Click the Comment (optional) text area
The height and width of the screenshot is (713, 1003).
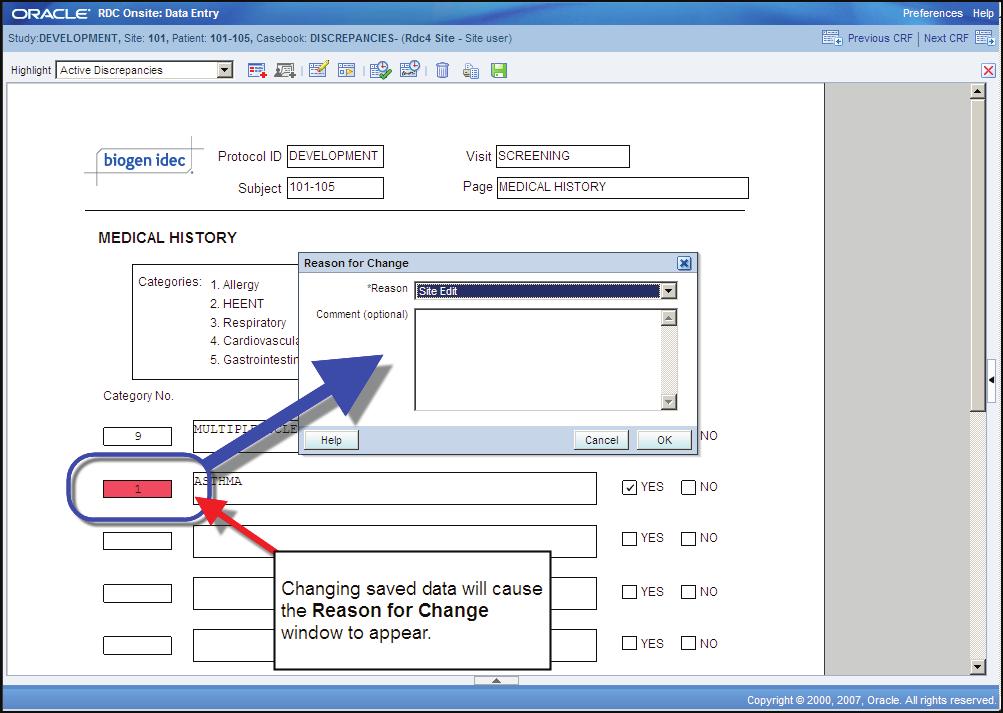[537, 359]
